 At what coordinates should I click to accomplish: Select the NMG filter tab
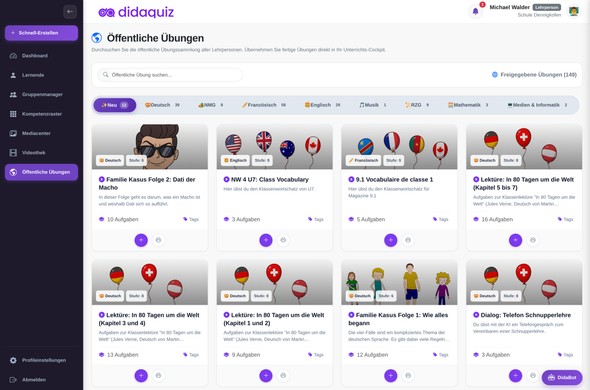coord(211,105)
